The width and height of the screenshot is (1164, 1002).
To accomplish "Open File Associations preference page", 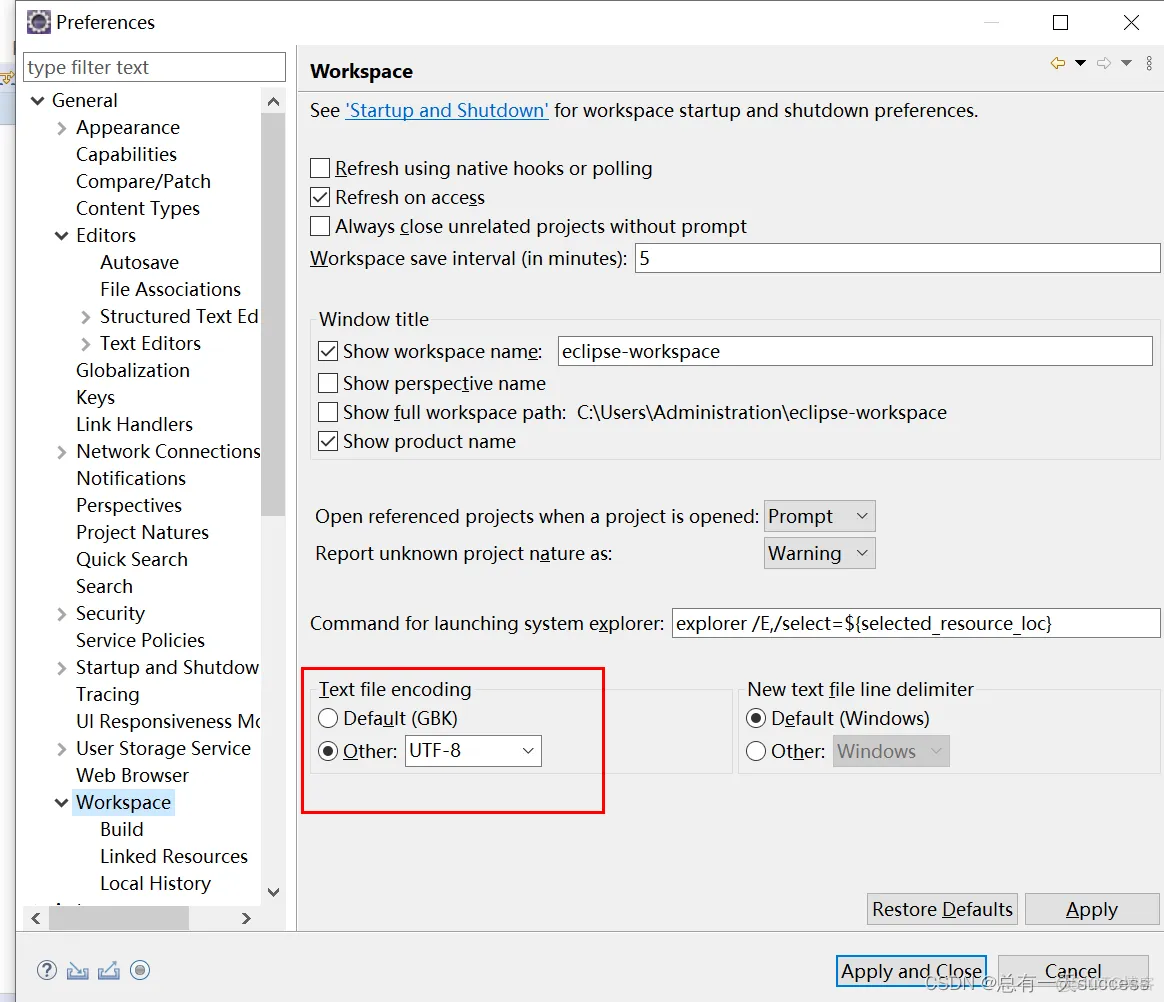I will 170,289.
